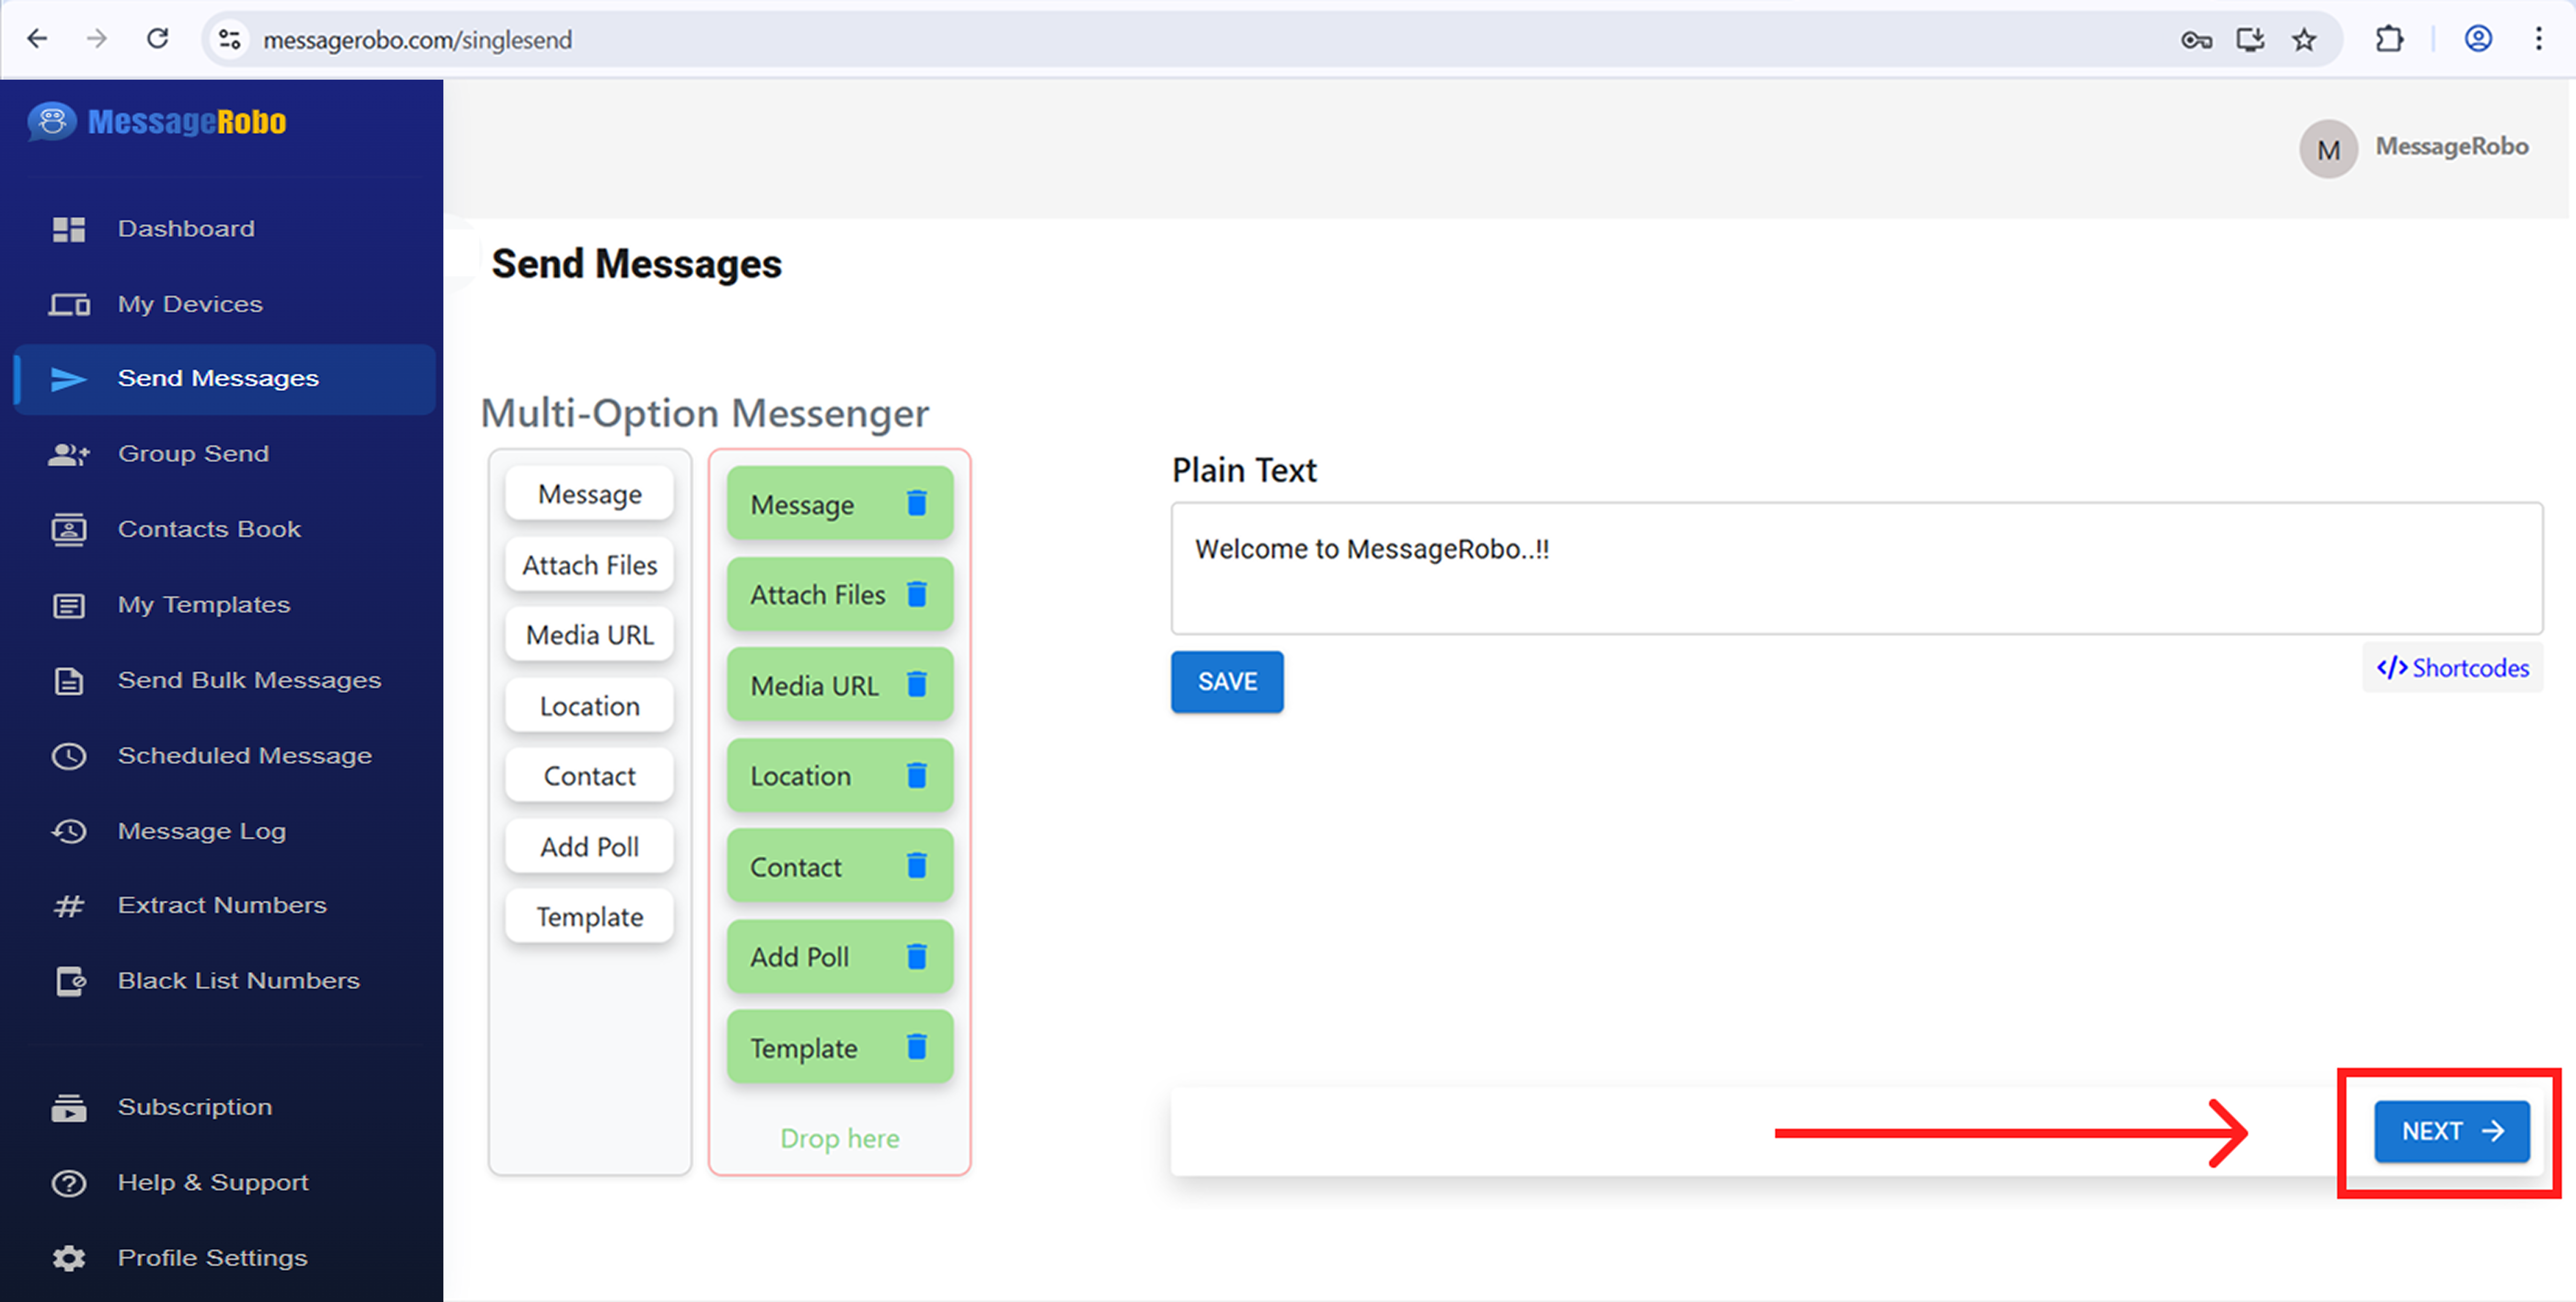Select the white Add Poll option
This screenshot has height=1302, width=2576.
[x=589, y=847]
